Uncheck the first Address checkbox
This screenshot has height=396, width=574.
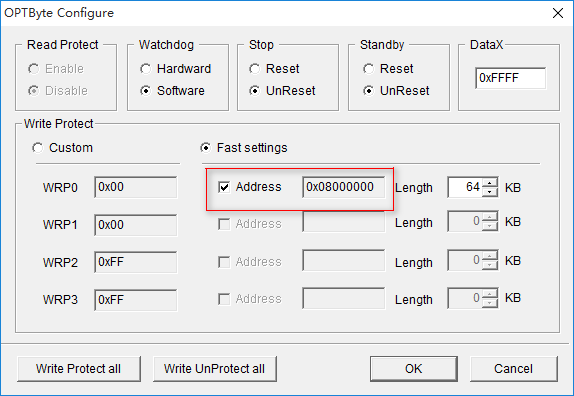tap(224, 187)
